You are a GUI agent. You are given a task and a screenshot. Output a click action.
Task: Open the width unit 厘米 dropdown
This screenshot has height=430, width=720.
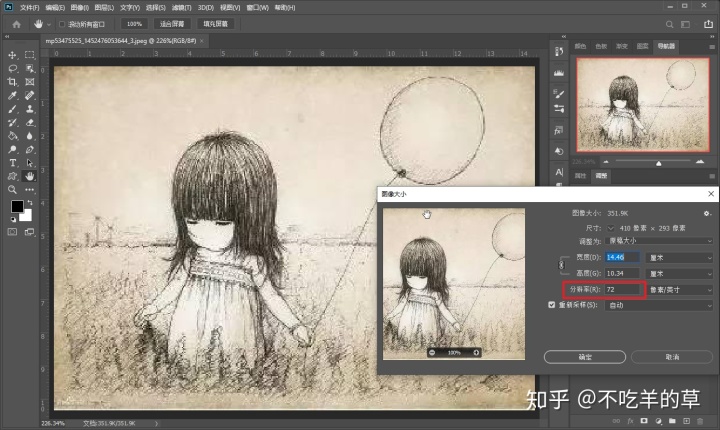click(679, 258)
